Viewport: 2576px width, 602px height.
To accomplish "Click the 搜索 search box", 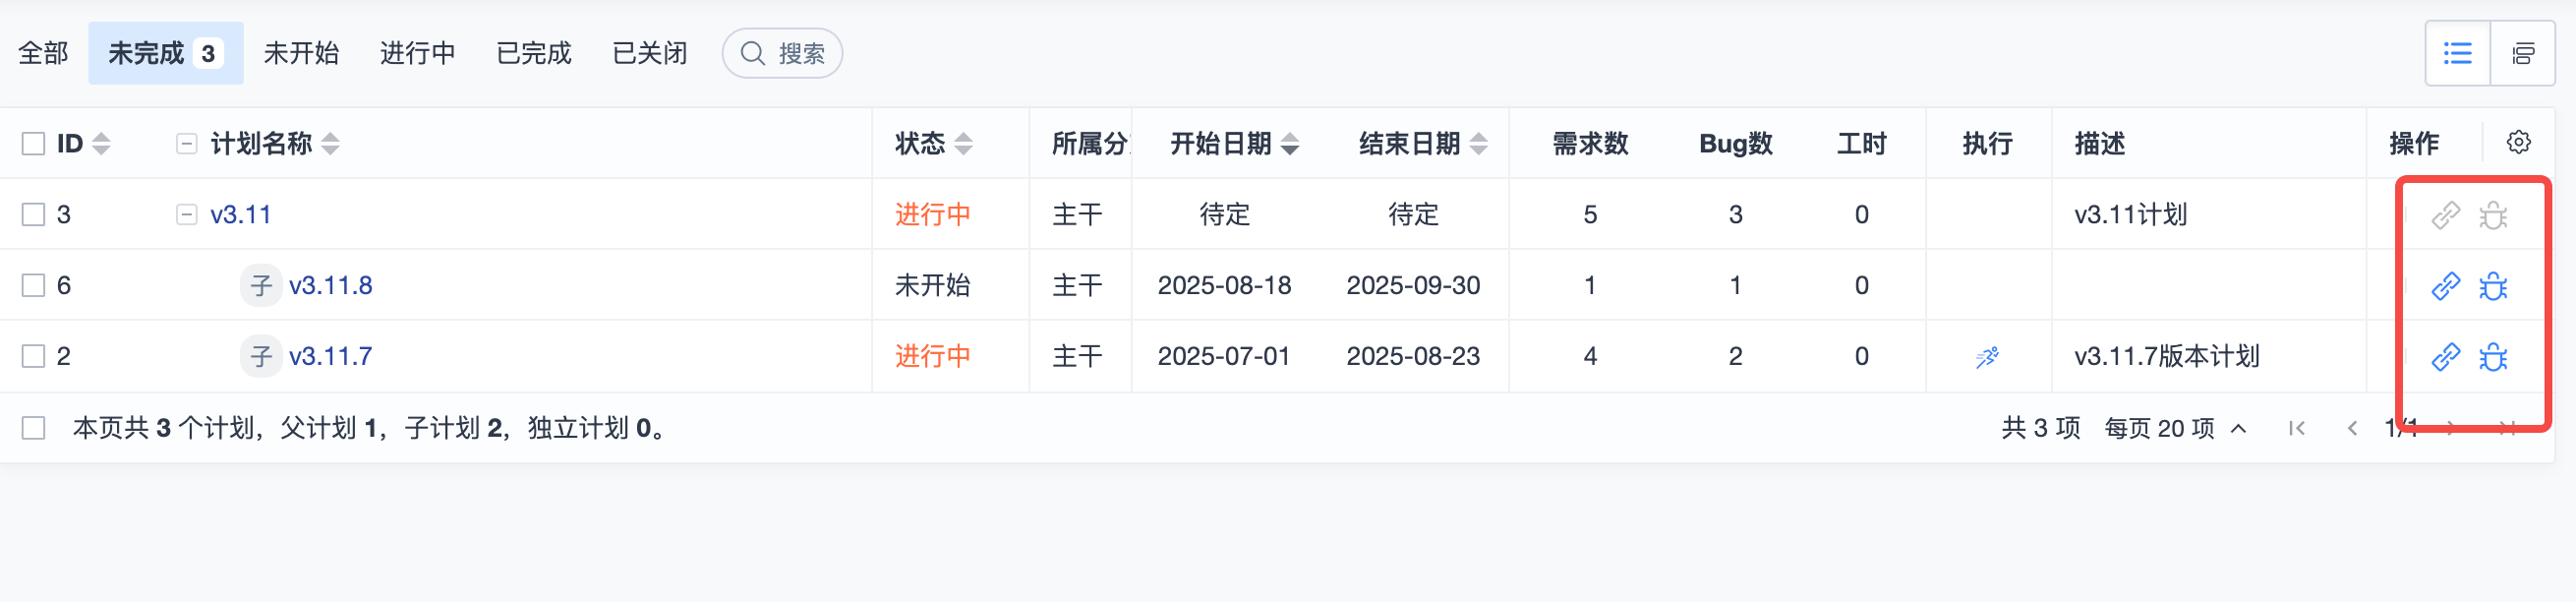I will coord(782,53).
